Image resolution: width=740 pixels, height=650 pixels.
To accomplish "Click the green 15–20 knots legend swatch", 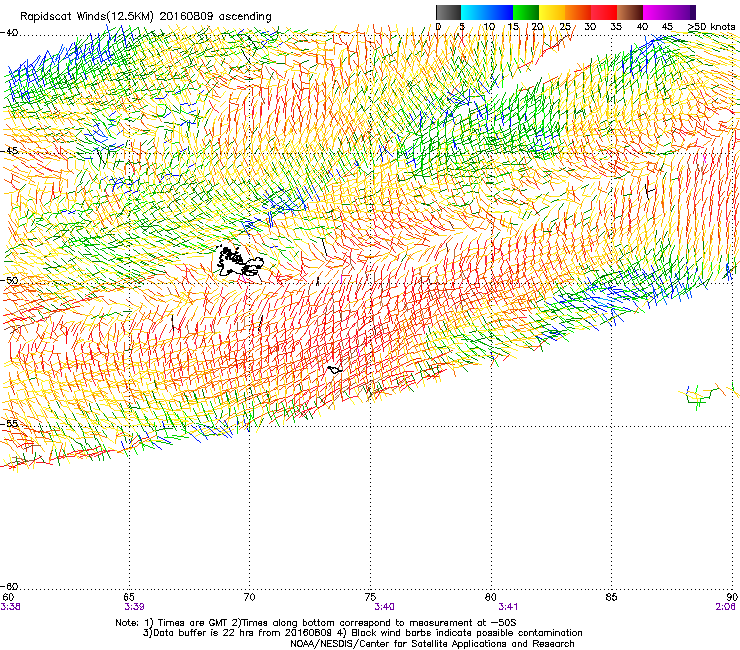I will click(526, 12).
